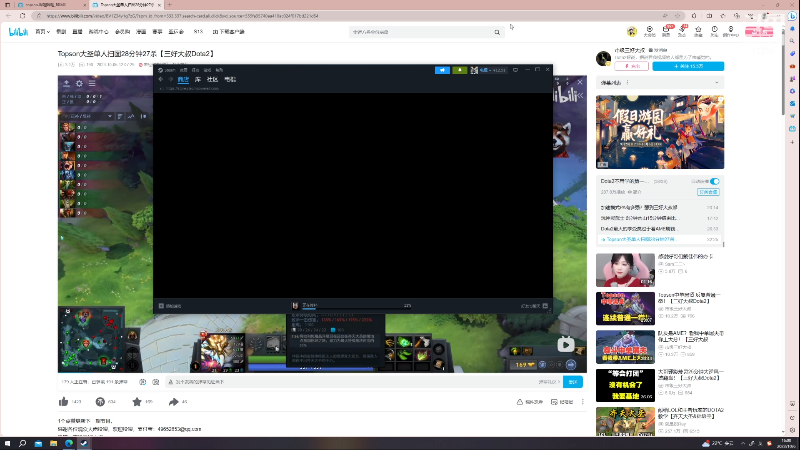The height and width of the screenshot is (450, 800).
Task: Open File Explorer from the Windows taskbar
Action: coord(53,443)
